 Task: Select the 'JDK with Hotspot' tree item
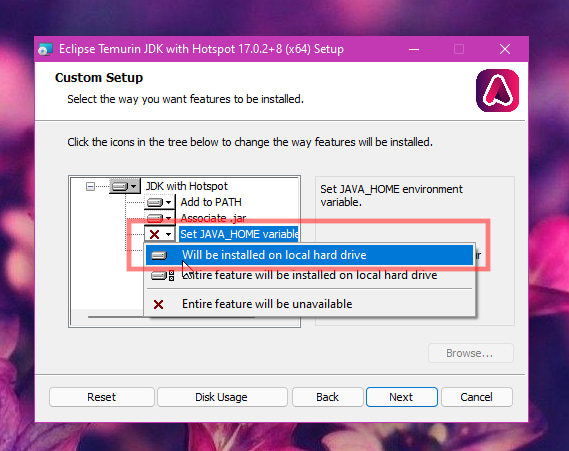[x=187, y=186]
